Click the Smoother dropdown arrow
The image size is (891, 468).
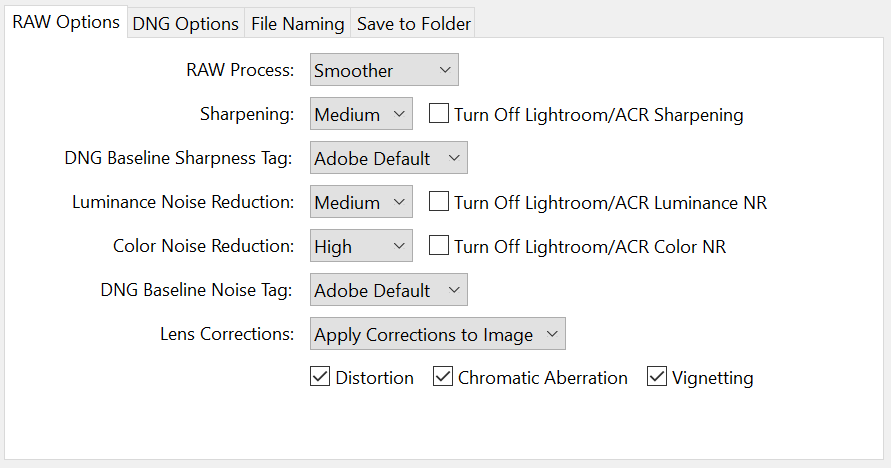444,71
